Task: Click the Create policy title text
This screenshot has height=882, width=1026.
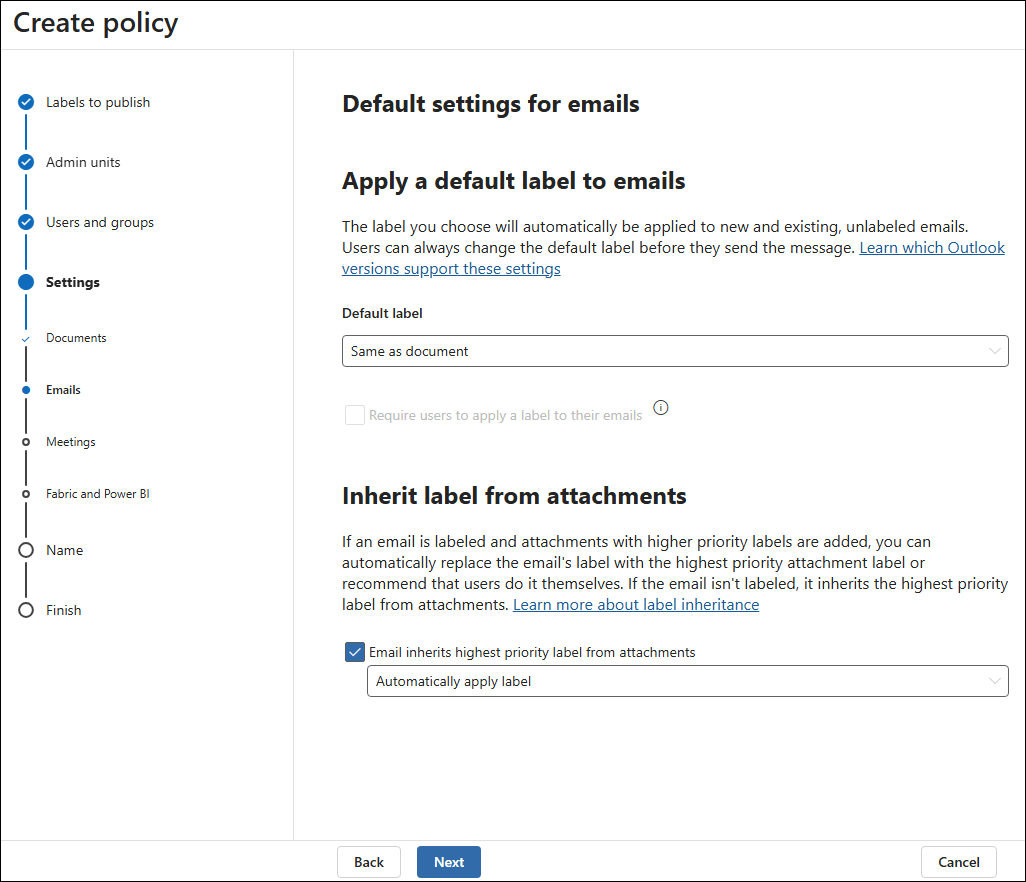Action: pos(96,23)
